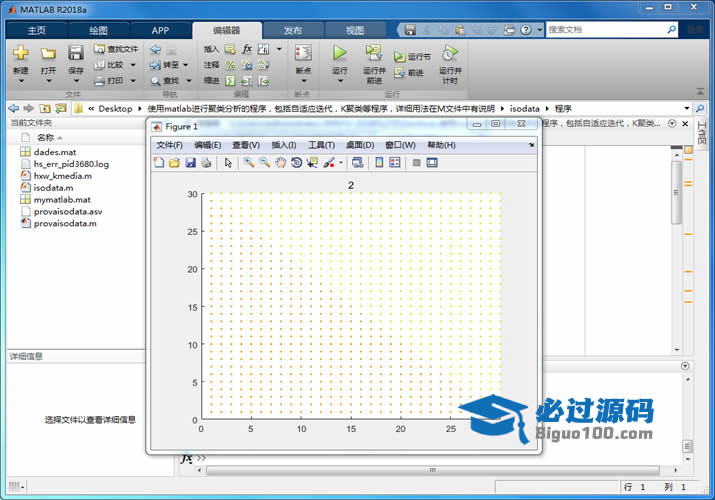Image resolution: width=715 pixels, height=500 pixels.
Task: Click Link Plot icon in Figure toolbar
Action: pos(358,163)
